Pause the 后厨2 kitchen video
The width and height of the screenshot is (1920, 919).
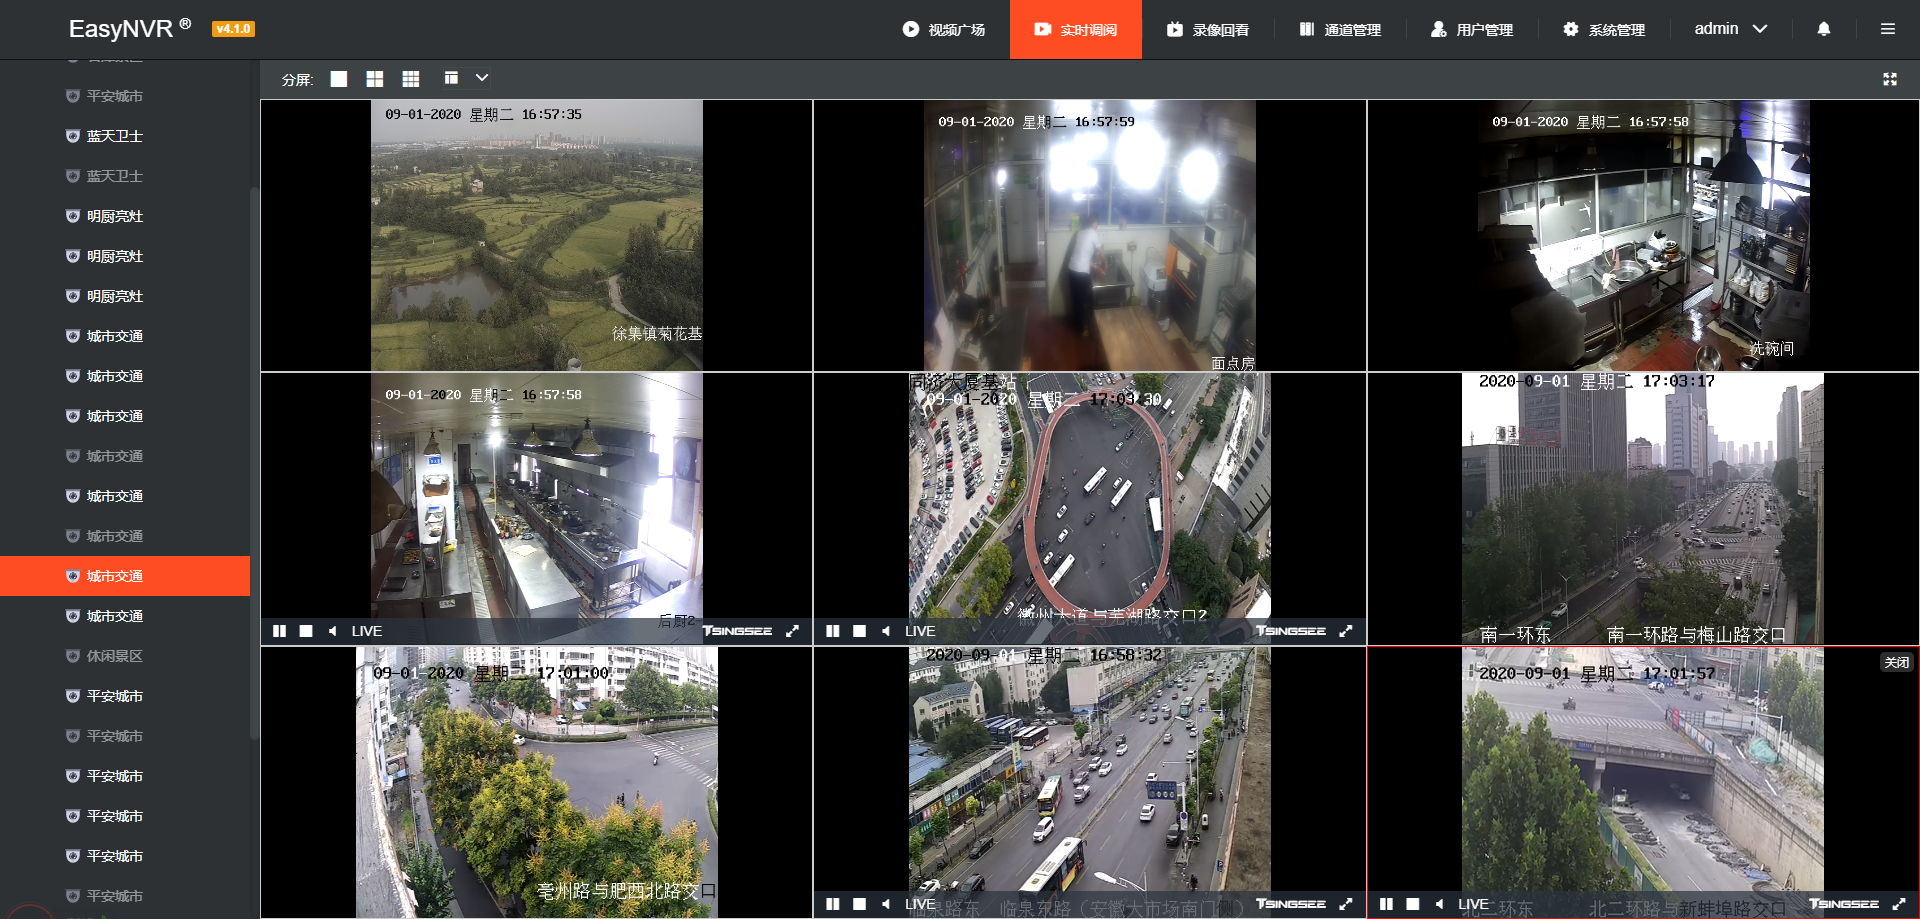[x=279, y=631]
